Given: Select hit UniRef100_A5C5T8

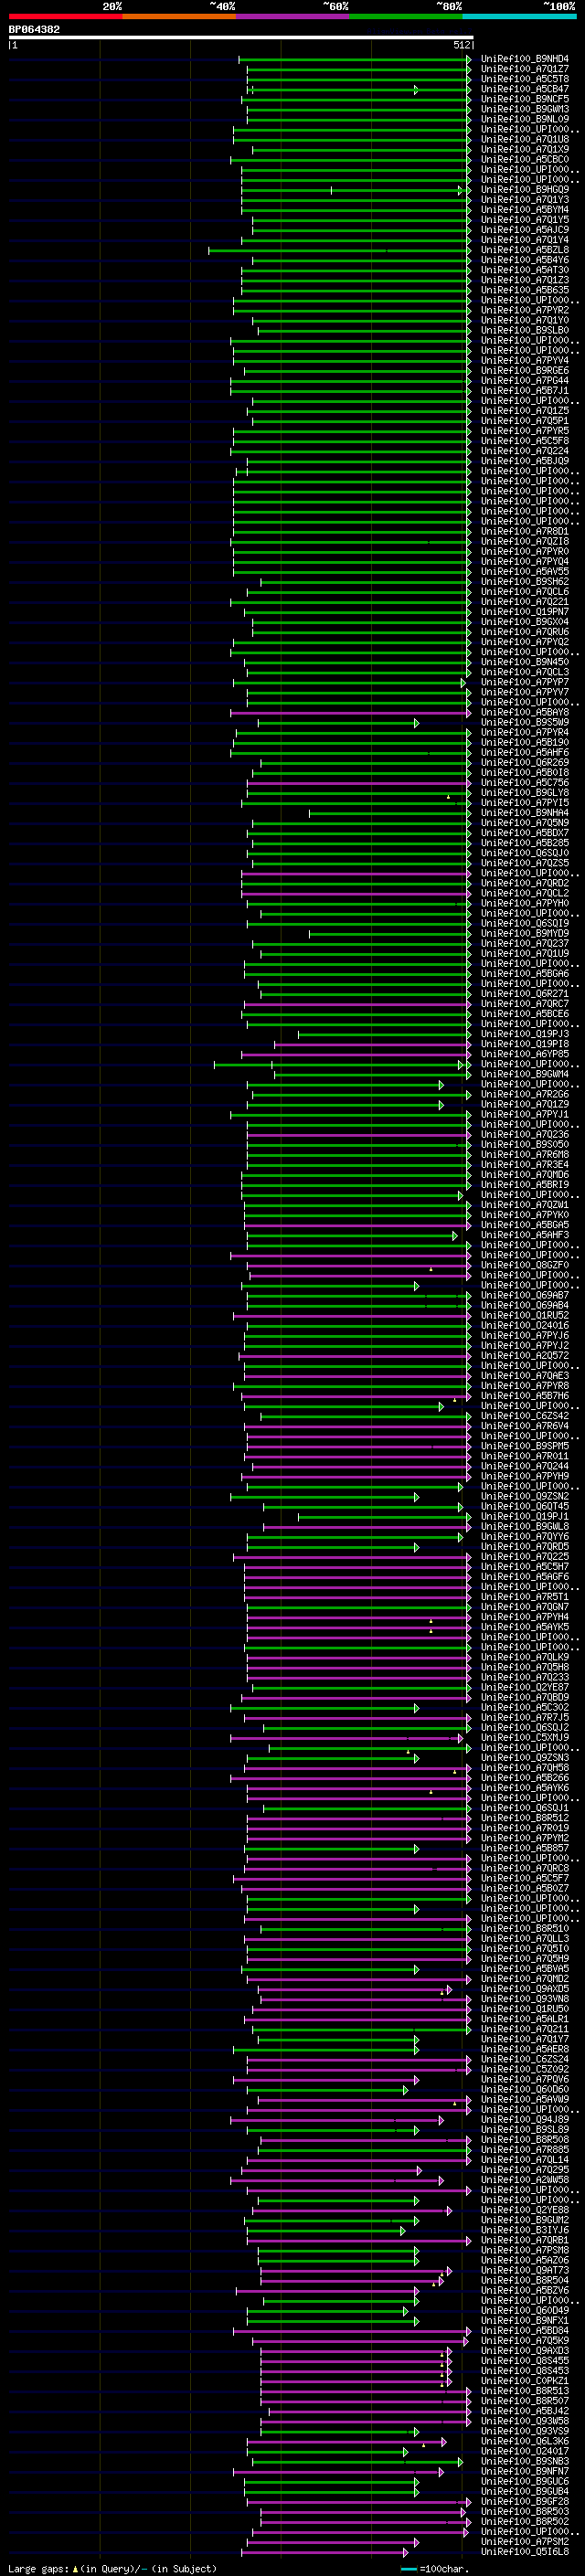Looking at the screenshot, I should click(x=525, y=79).
